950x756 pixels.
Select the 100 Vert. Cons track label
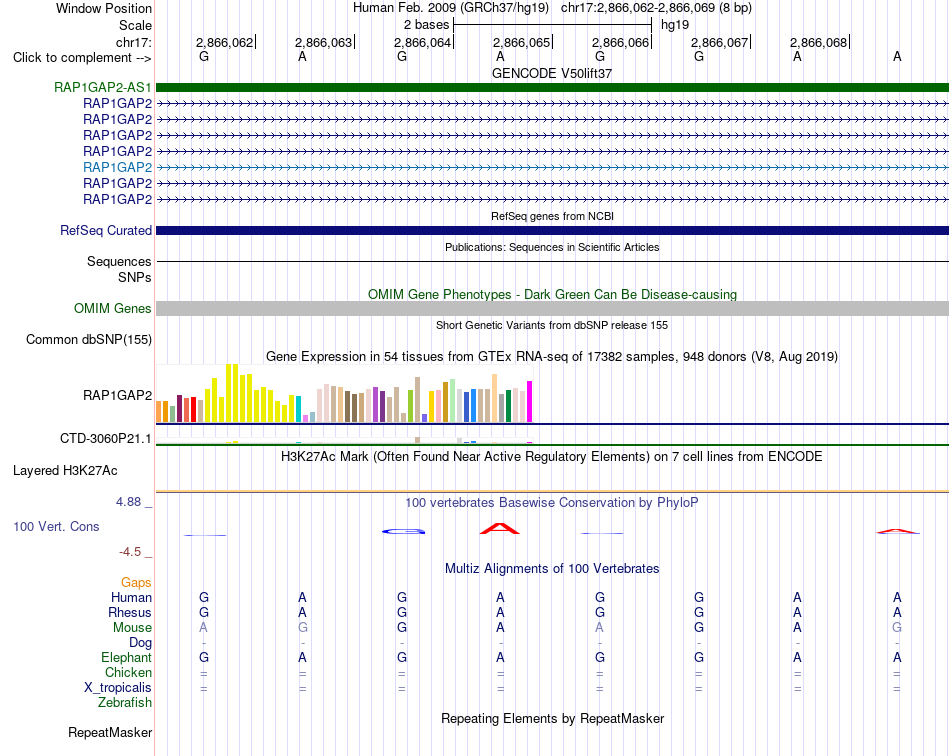click(56, 526)
